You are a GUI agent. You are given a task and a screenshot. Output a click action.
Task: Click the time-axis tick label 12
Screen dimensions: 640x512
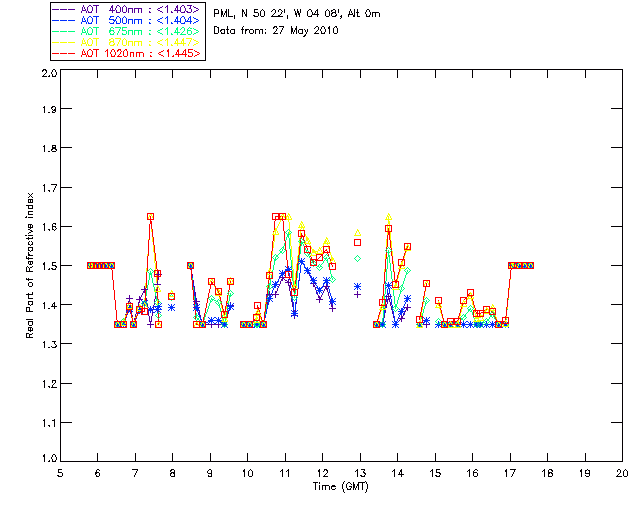322,473
